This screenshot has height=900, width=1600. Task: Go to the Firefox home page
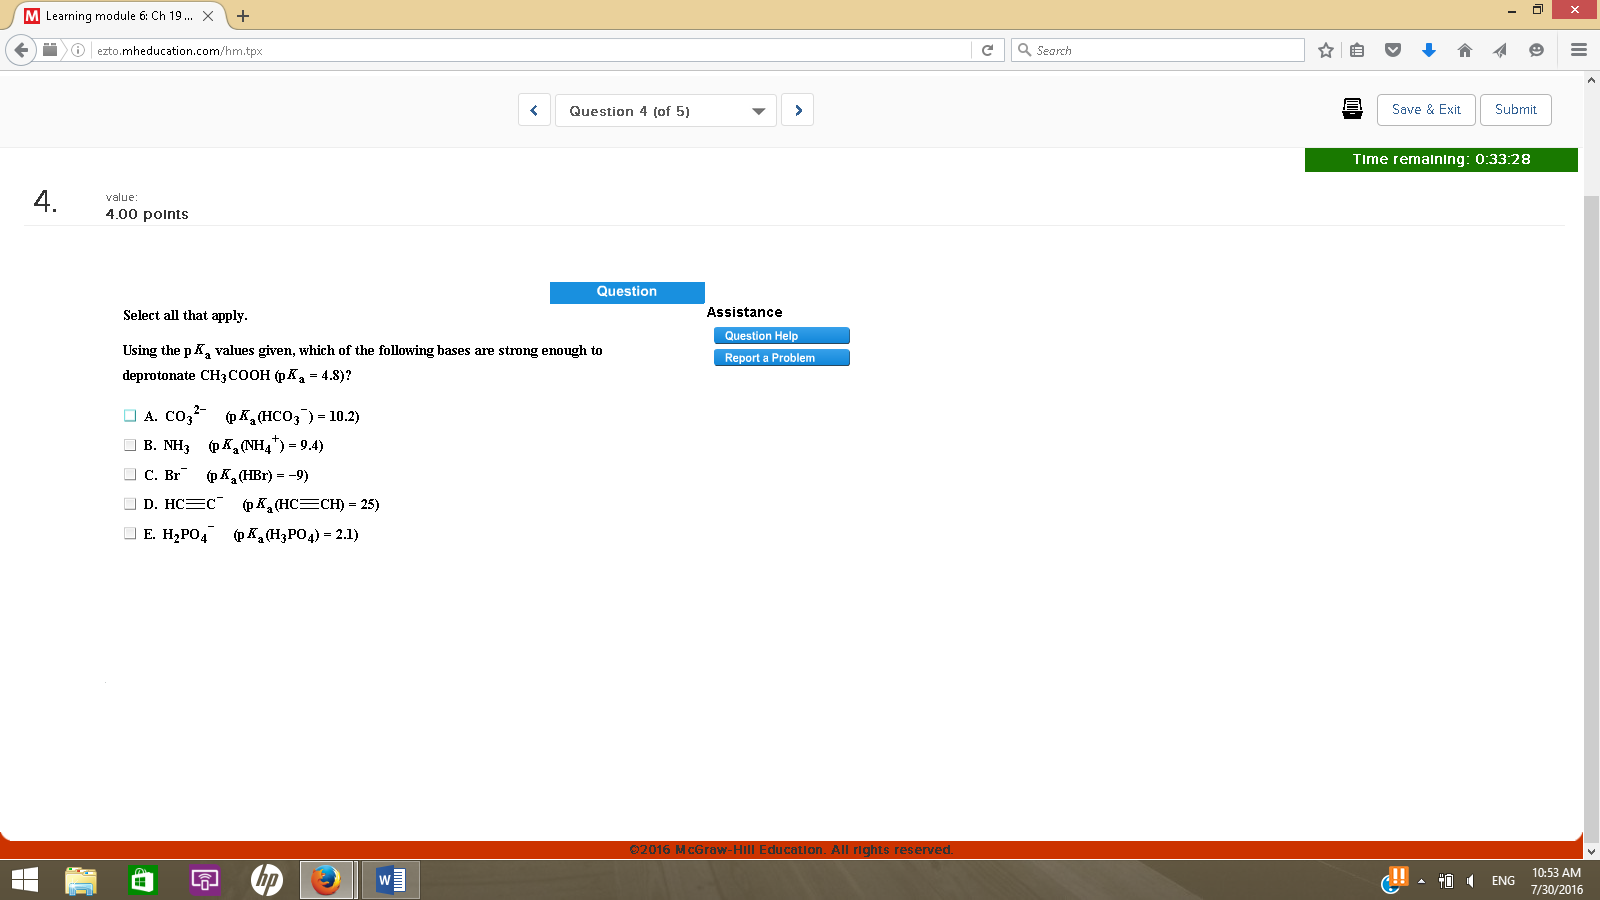click(x=1465, y=50)
